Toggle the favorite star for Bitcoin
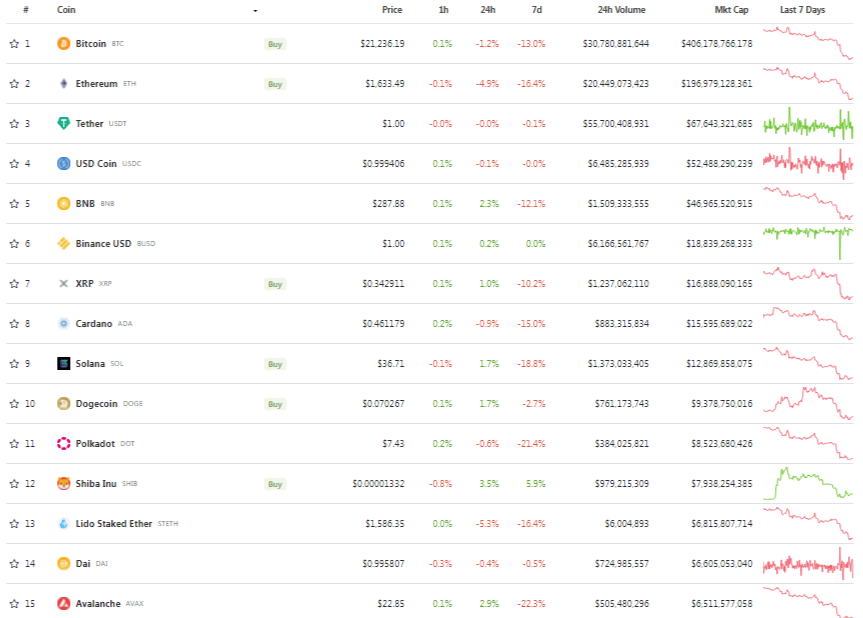This screenshot has width=863, height=618. pos(14,43)
